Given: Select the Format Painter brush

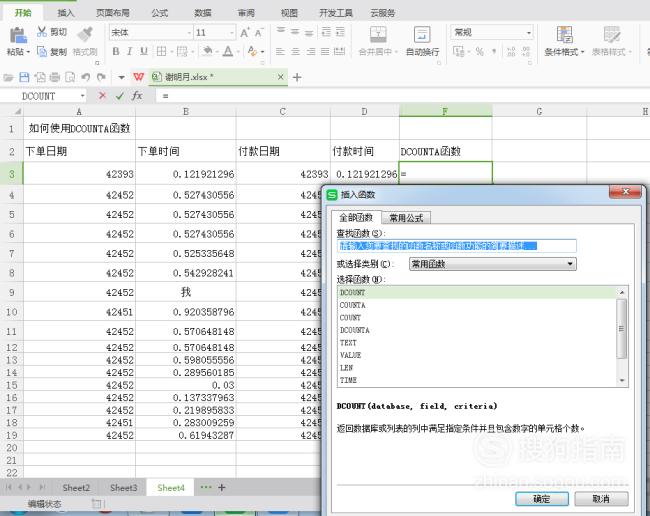Looking at the screenshot, I should tap(85, 34).
